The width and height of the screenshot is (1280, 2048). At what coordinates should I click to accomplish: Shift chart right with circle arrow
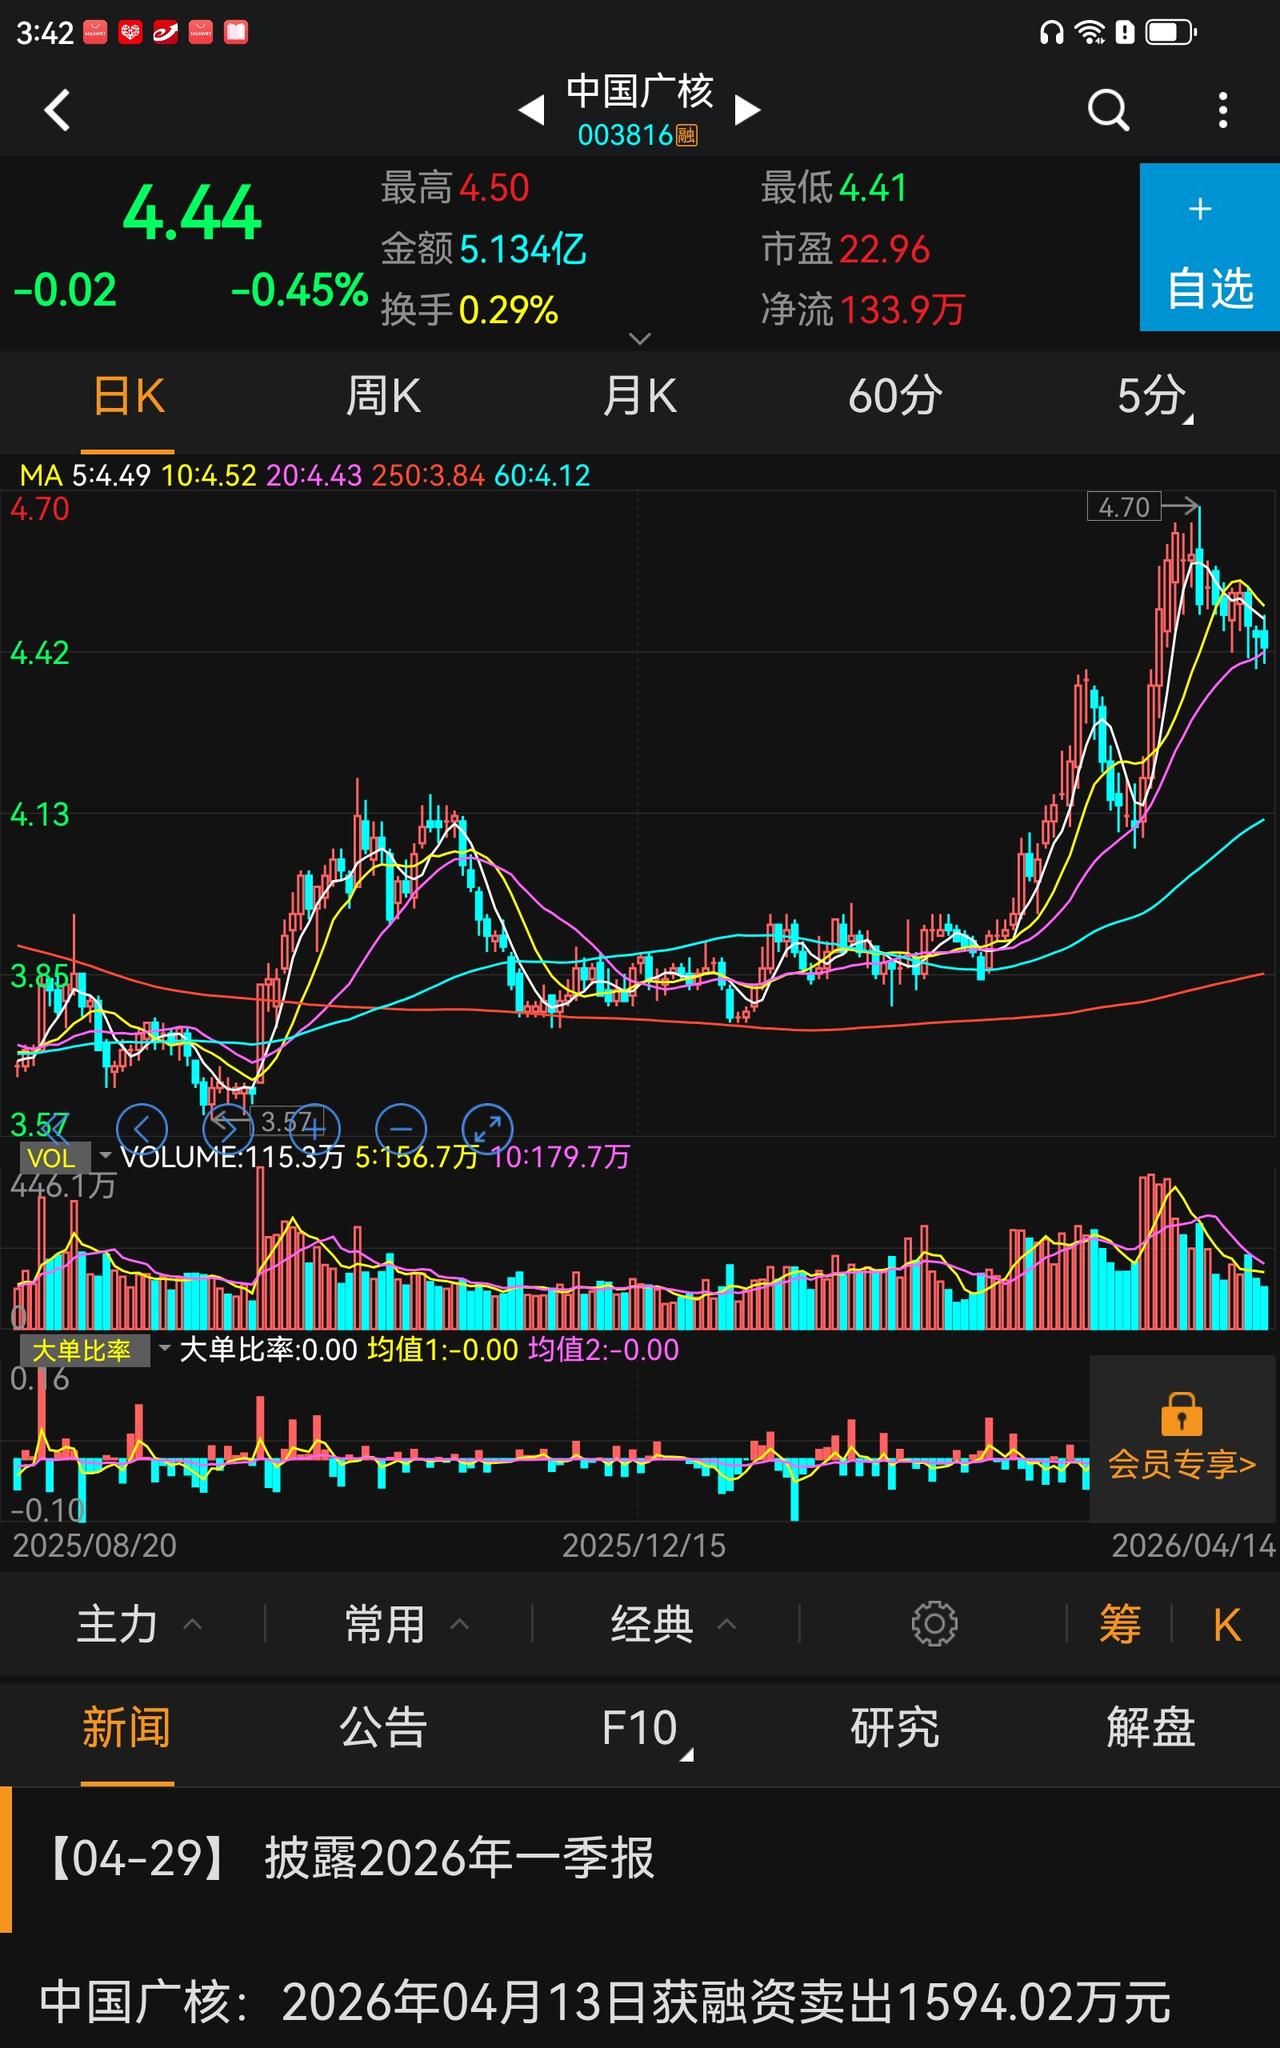pyautogui.click(x=228, y=1129)
